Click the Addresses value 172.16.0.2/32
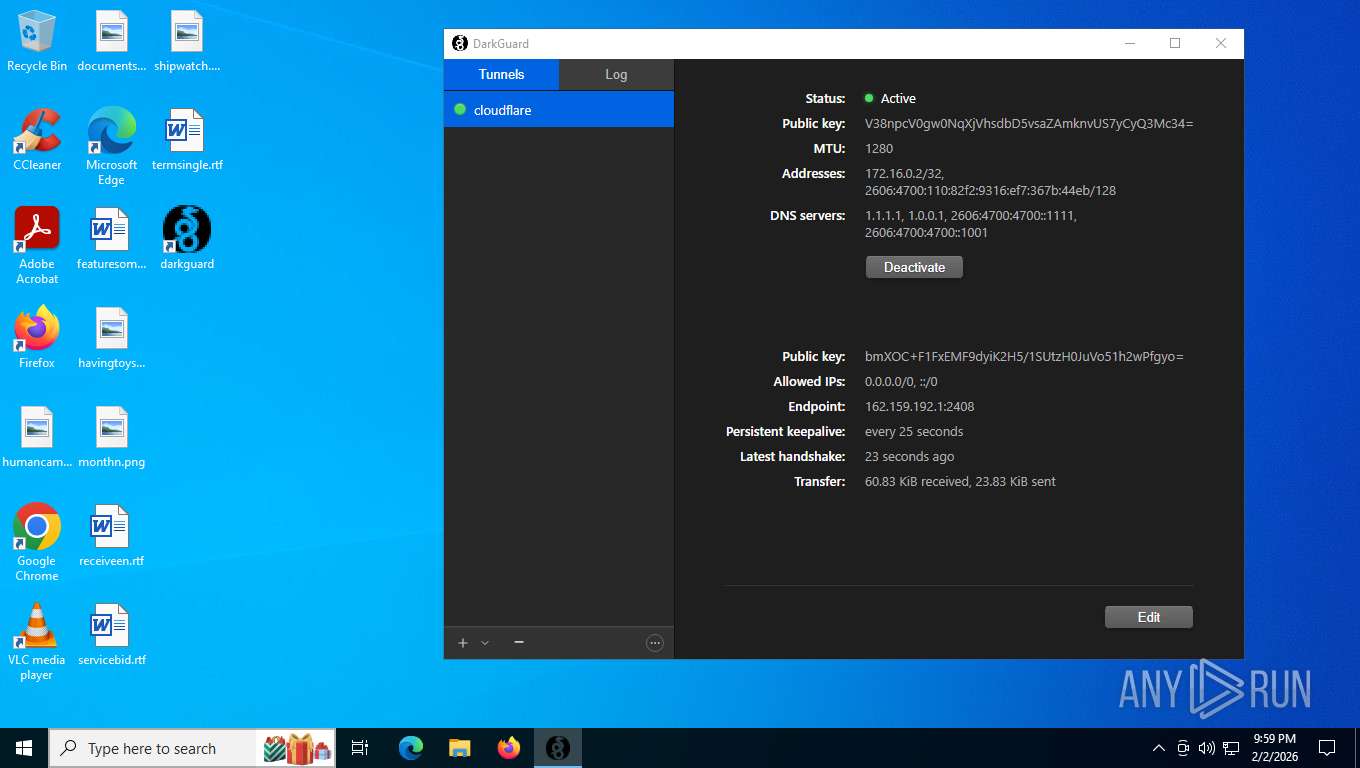Viewport: 1360px width, 768px height. click(x=990, y=182)
